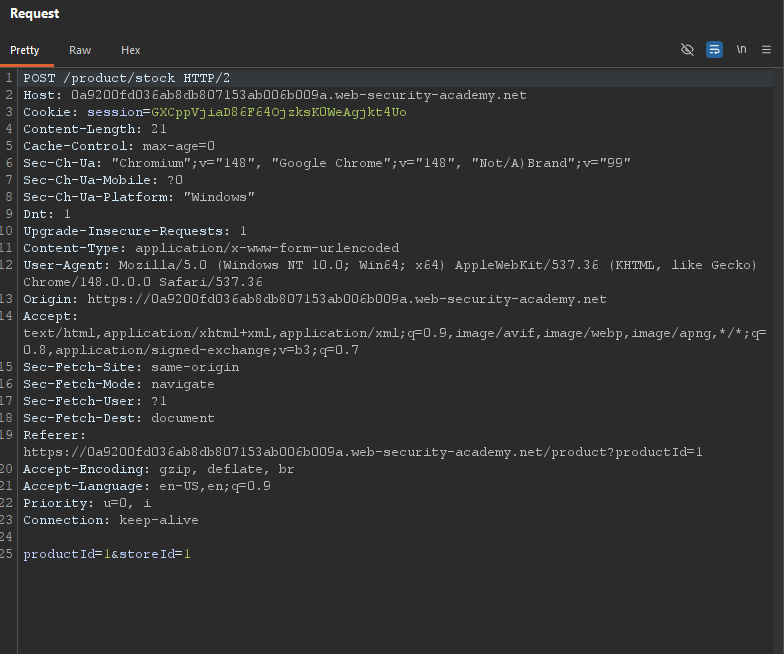Click the Host header value

click(x=298, y=95)
